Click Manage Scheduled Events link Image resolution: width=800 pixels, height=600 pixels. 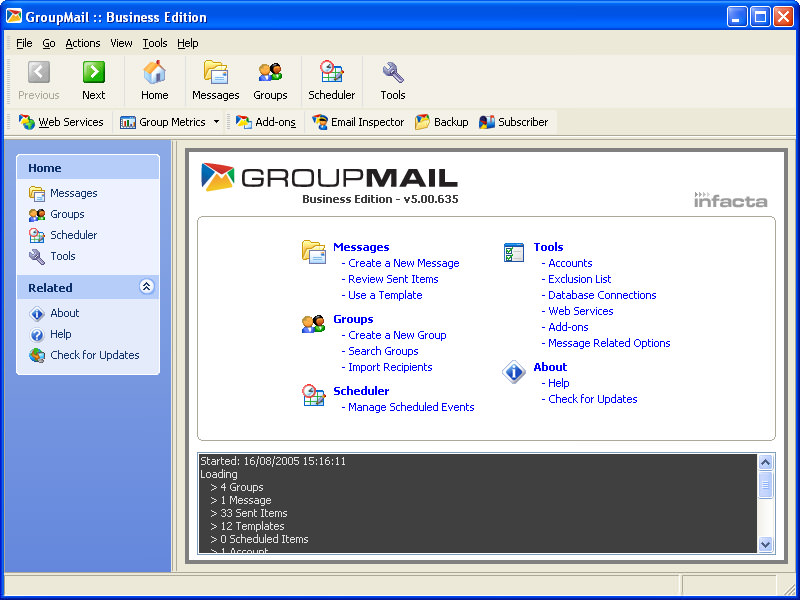[x=411, y=407]
